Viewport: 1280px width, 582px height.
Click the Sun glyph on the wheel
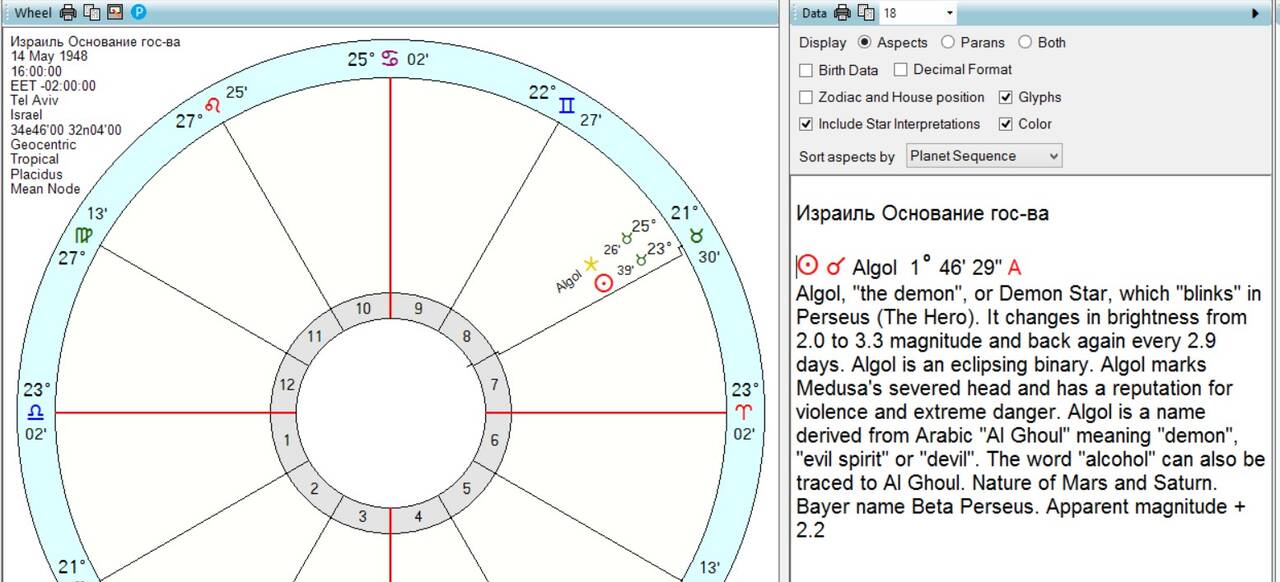point(603,283)
